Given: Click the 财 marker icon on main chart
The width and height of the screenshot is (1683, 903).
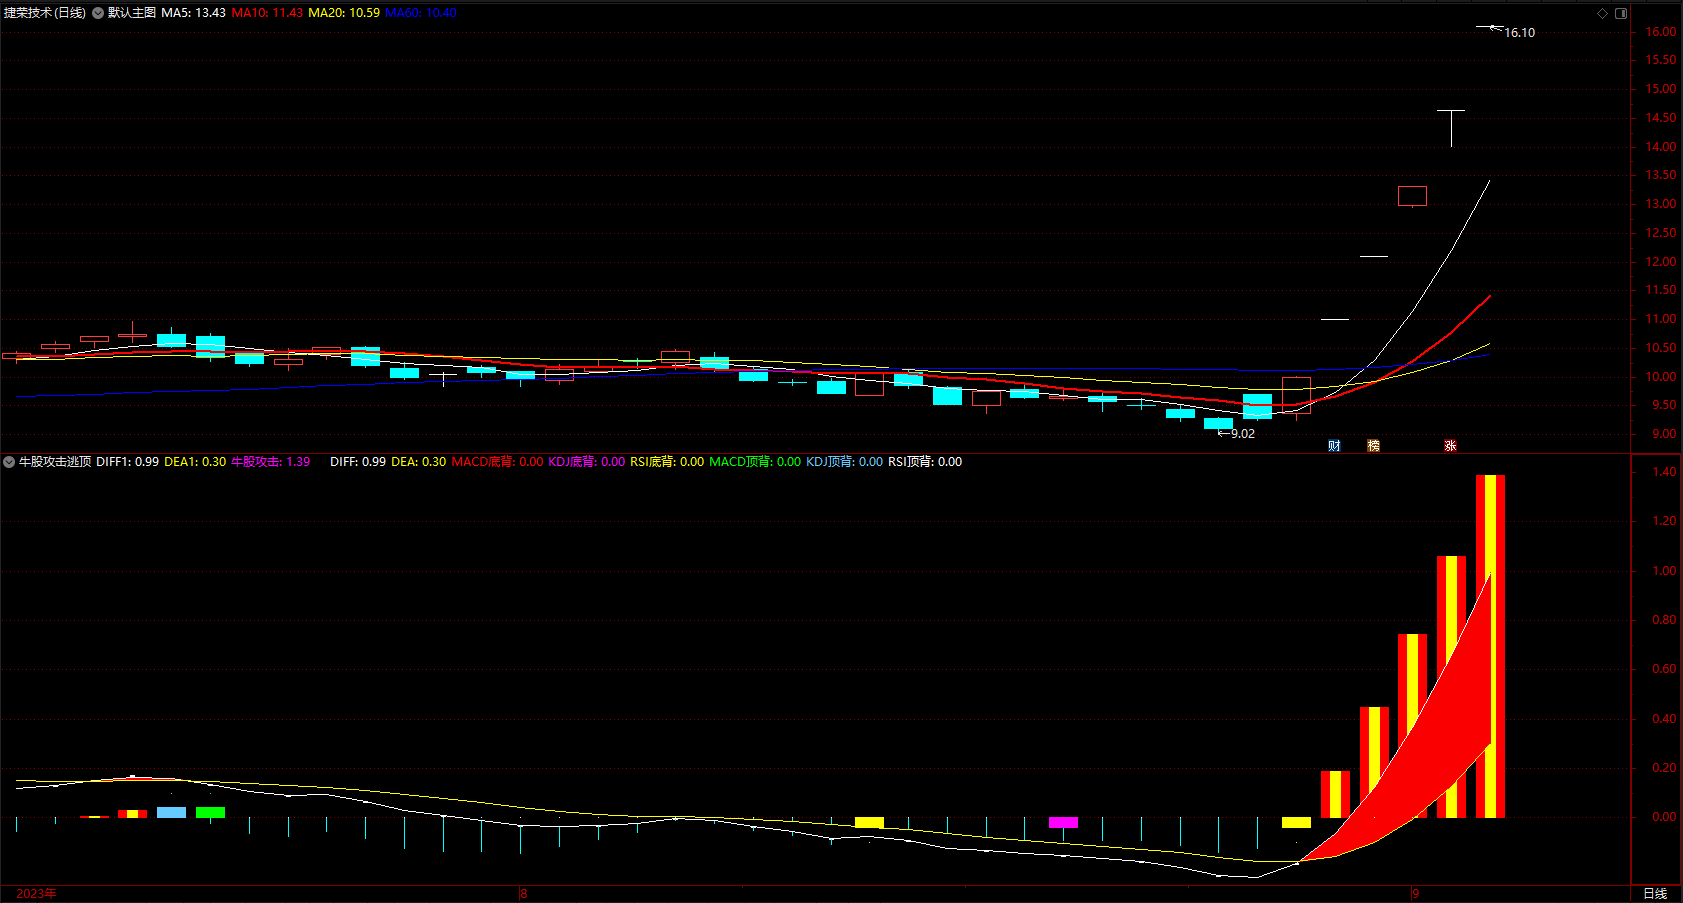Looking at the screenshot, I should pyautogui.click(x=1334, y=446).
